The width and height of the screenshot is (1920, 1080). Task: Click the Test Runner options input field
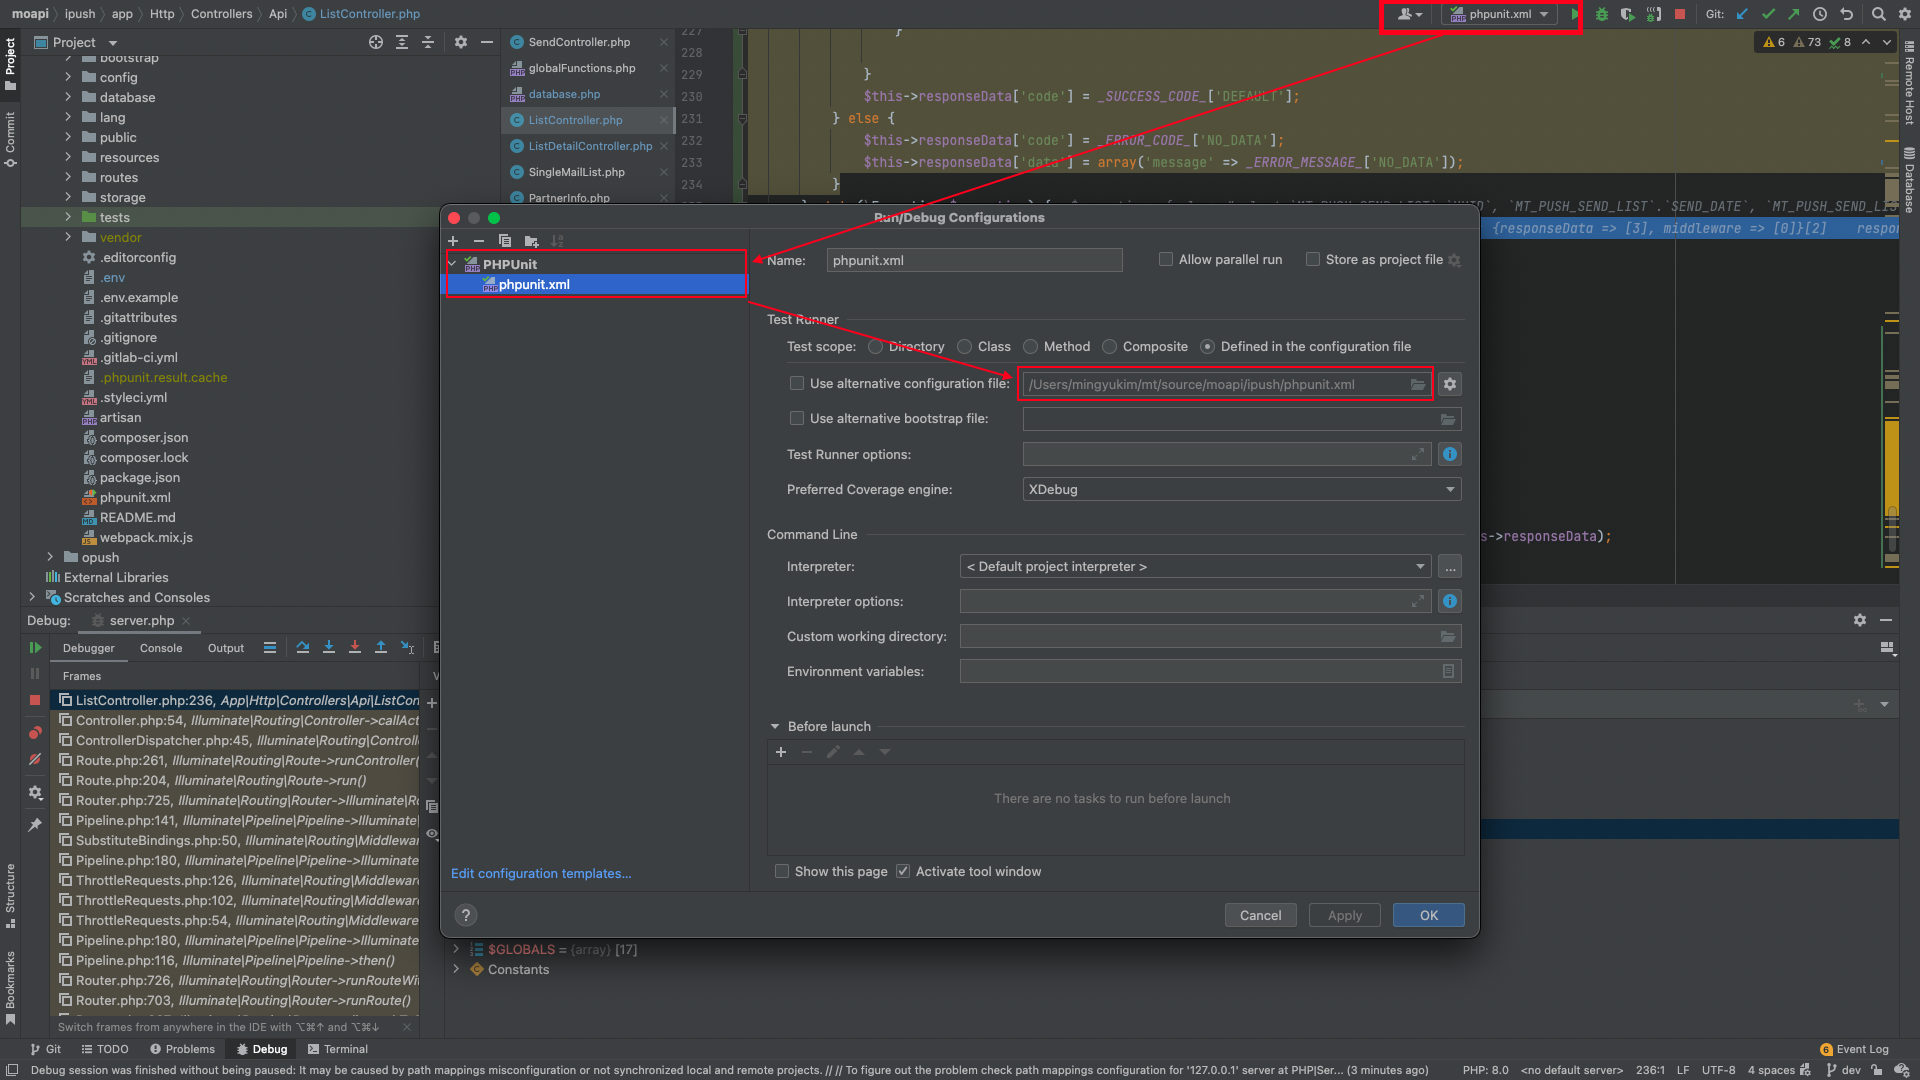(1215, 455)
